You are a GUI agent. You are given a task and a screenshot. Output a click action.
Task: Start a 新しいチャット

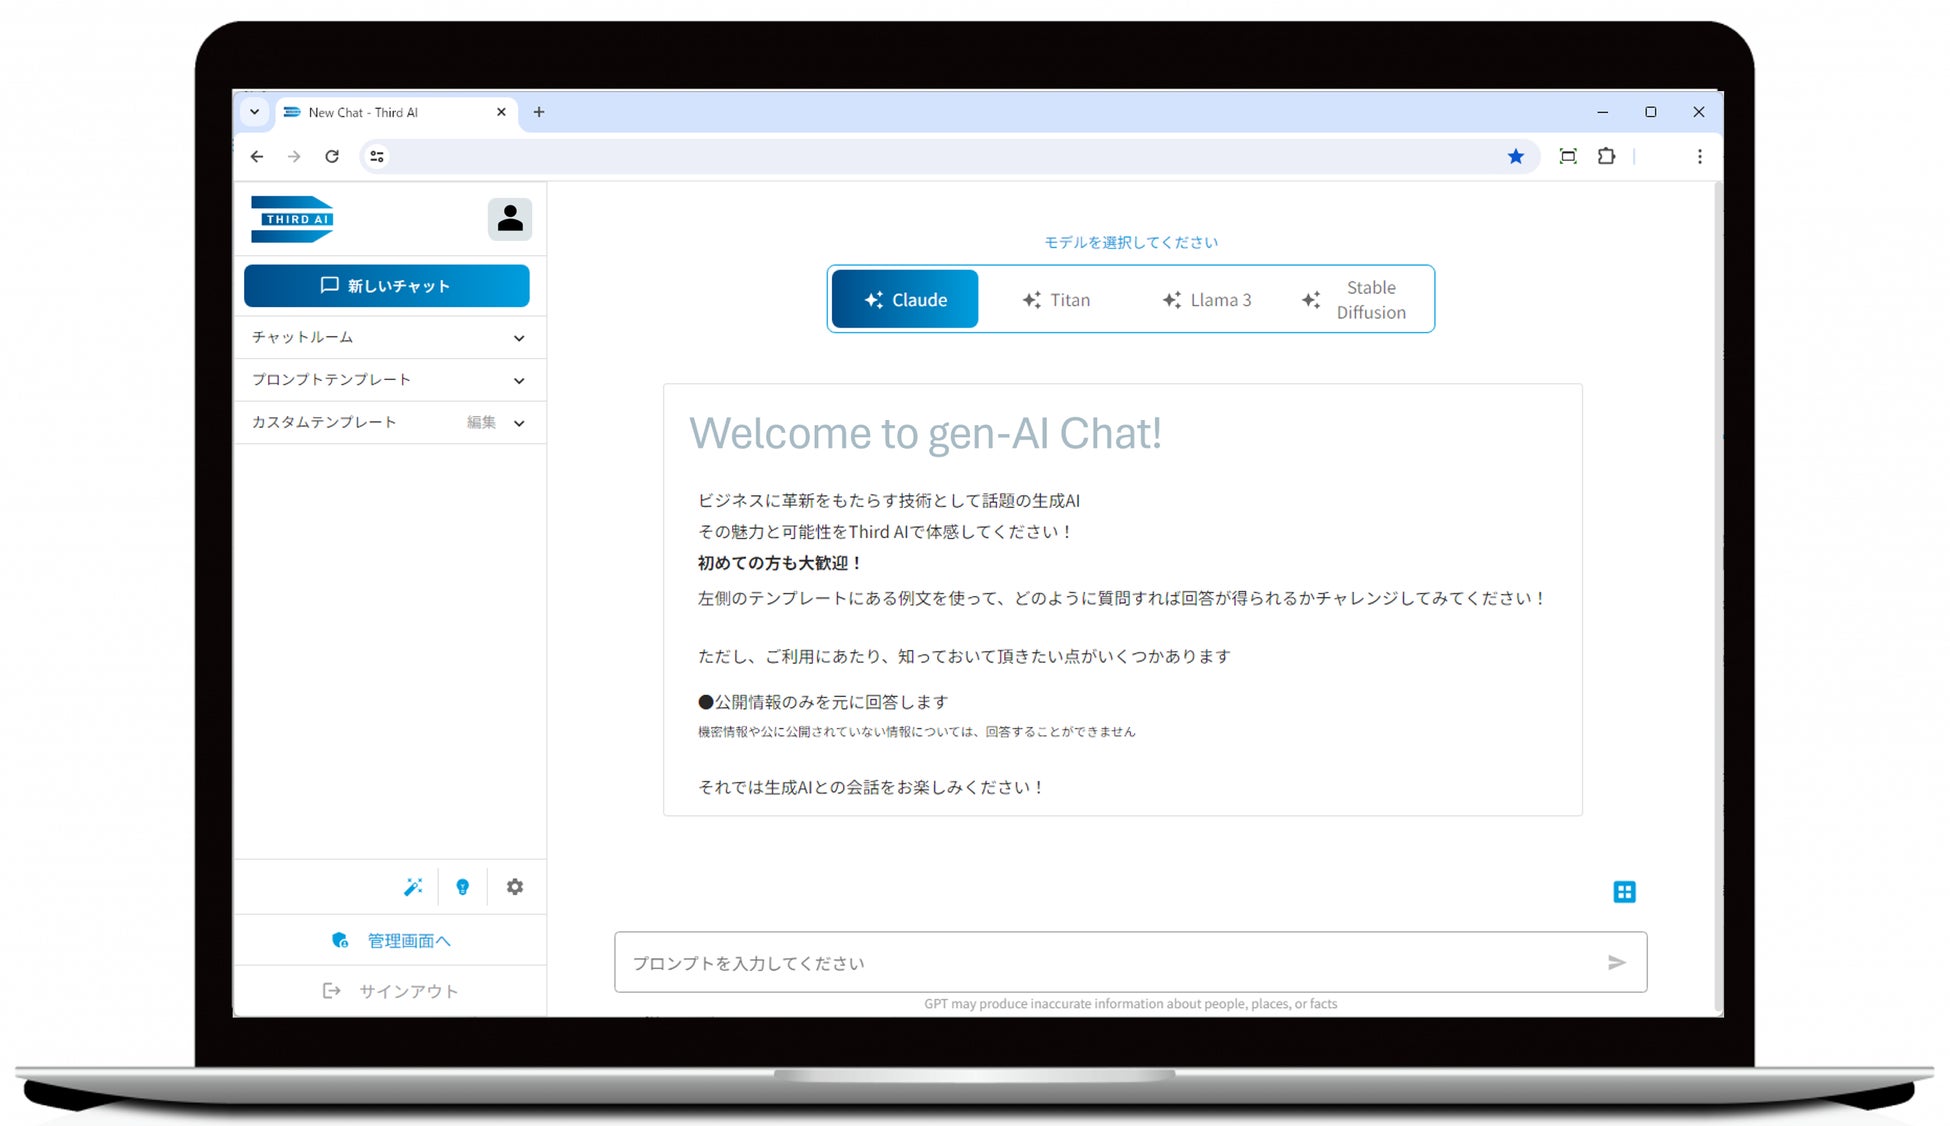(386, 286)
